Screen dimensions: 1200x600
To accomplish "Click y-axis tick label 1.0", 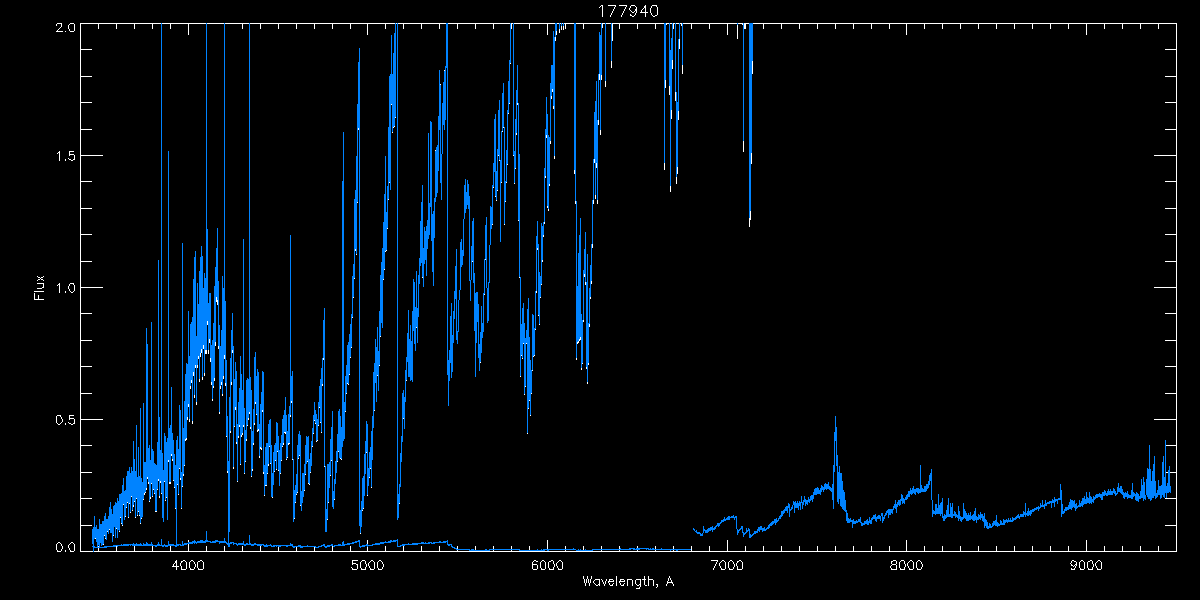I will pyautogui.click(x=64, y=287).
